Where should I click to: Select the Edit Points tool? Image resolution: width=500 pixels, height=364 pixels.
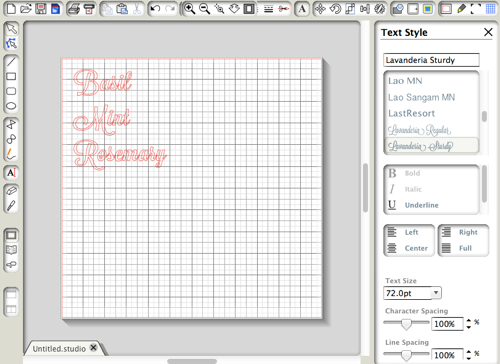11,43
